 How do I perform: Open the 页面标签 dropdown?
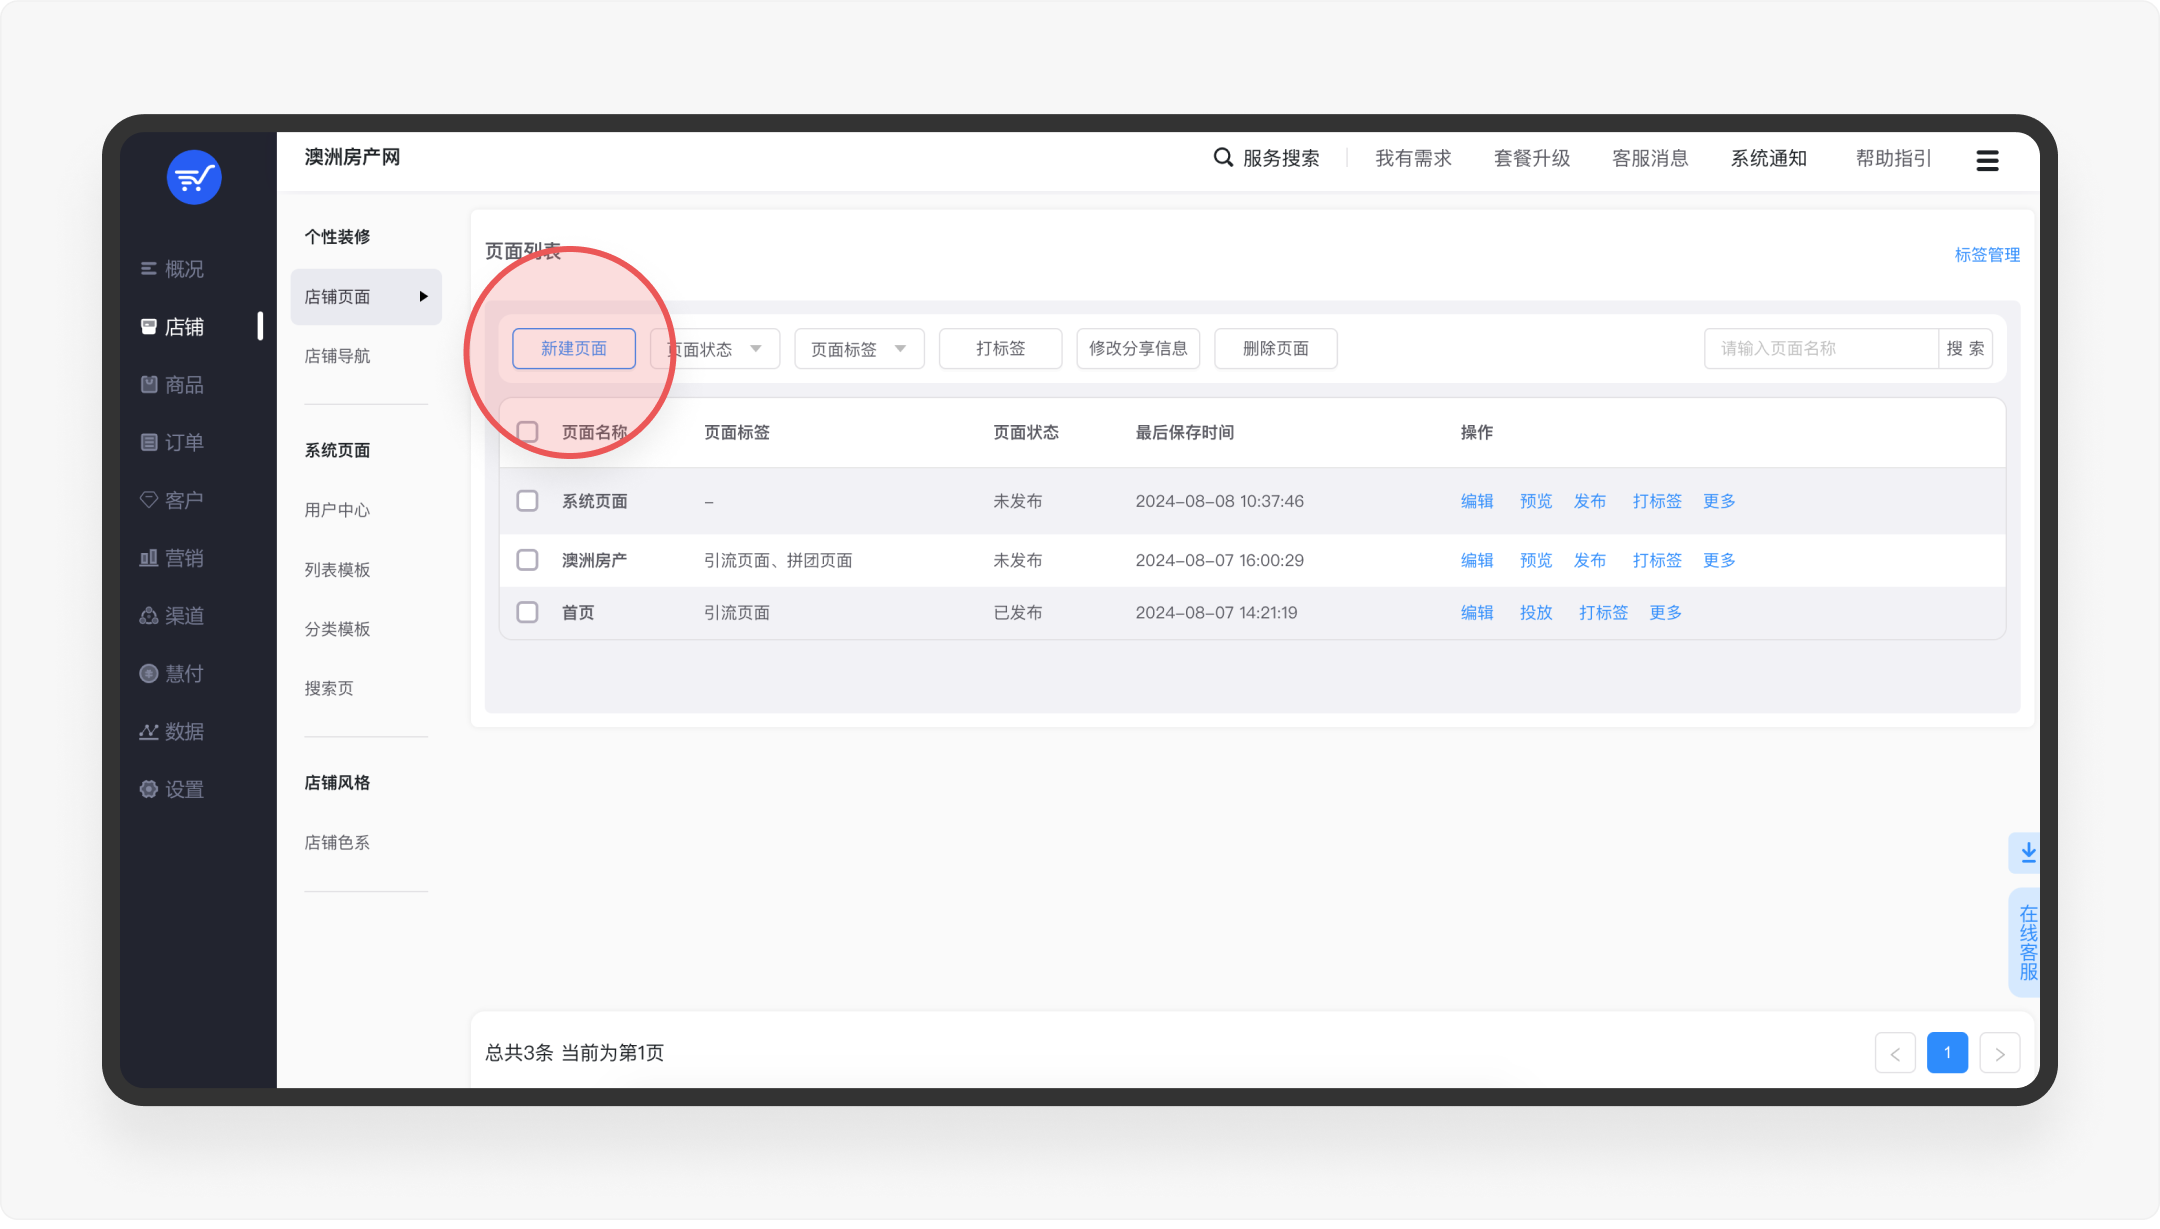pos(859,349)
